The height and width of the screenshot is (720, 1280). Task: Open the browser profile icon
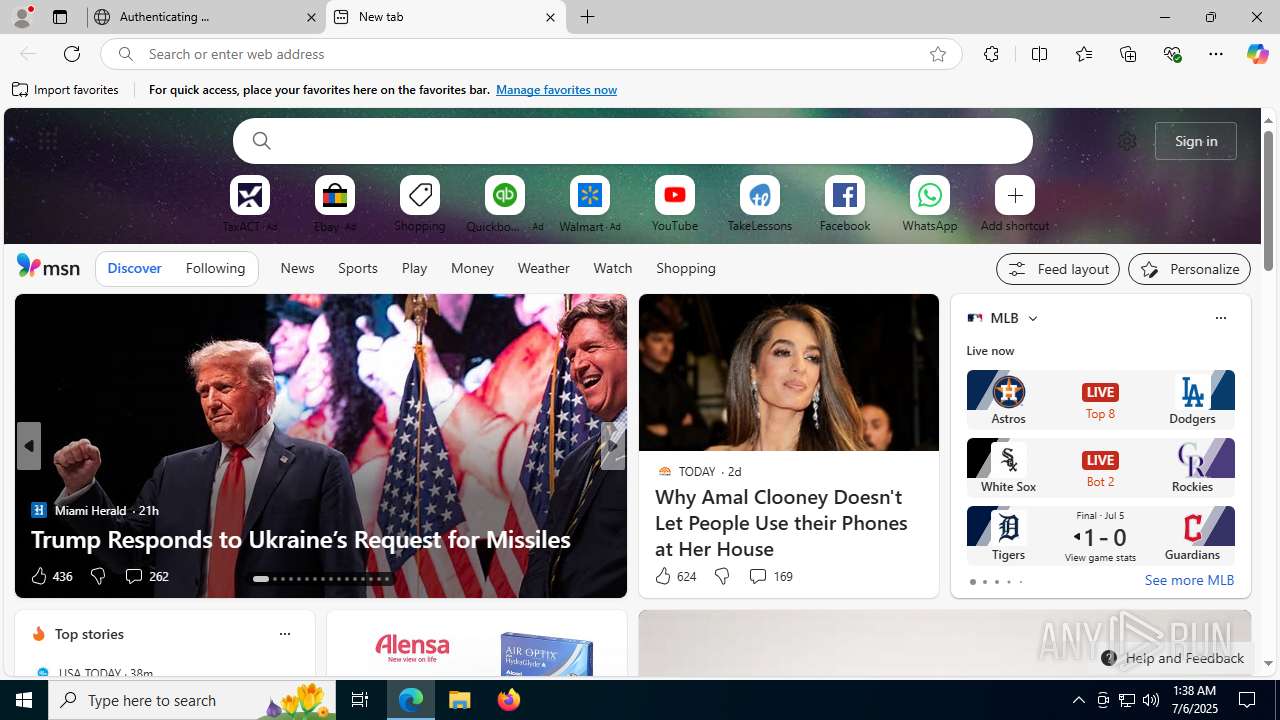pyautogui.click(x=21, y=17)
